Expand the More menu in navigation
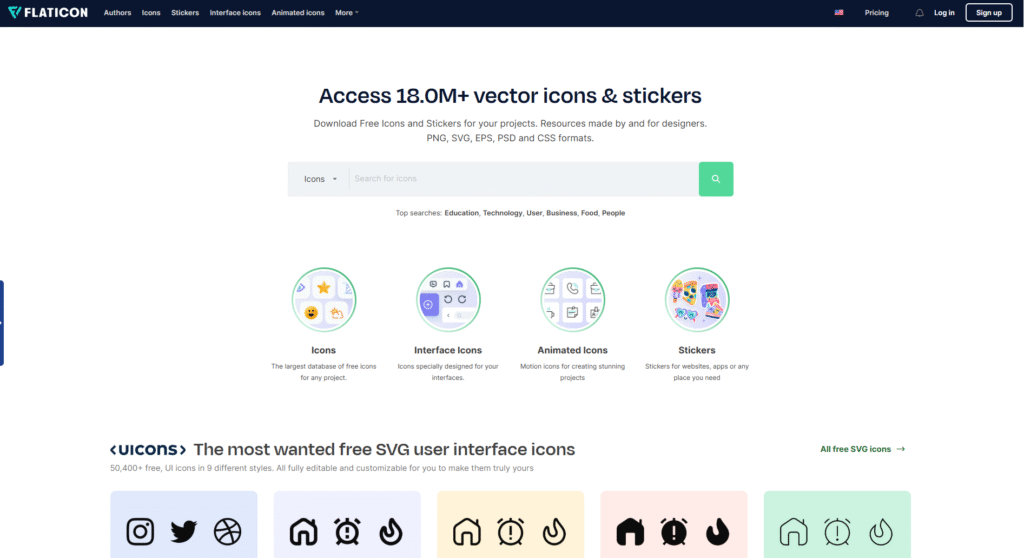Viewport: 1024px width, 558px height. 346,13
